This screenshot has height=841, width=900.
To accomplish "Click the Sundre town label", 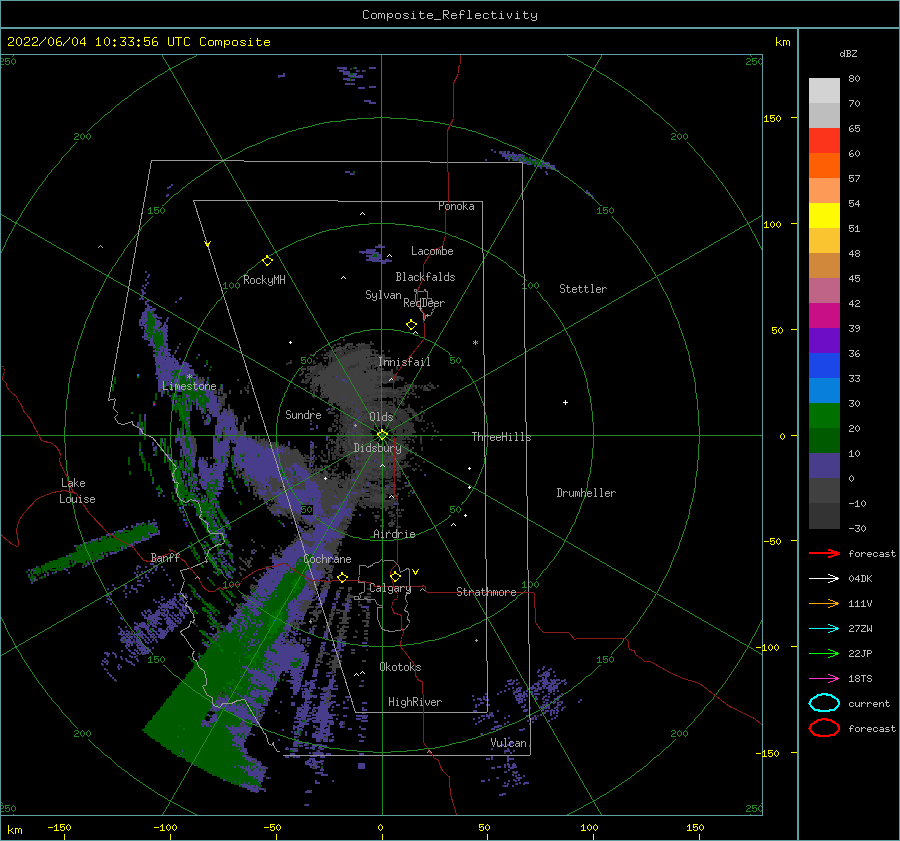I will [303, 414].
